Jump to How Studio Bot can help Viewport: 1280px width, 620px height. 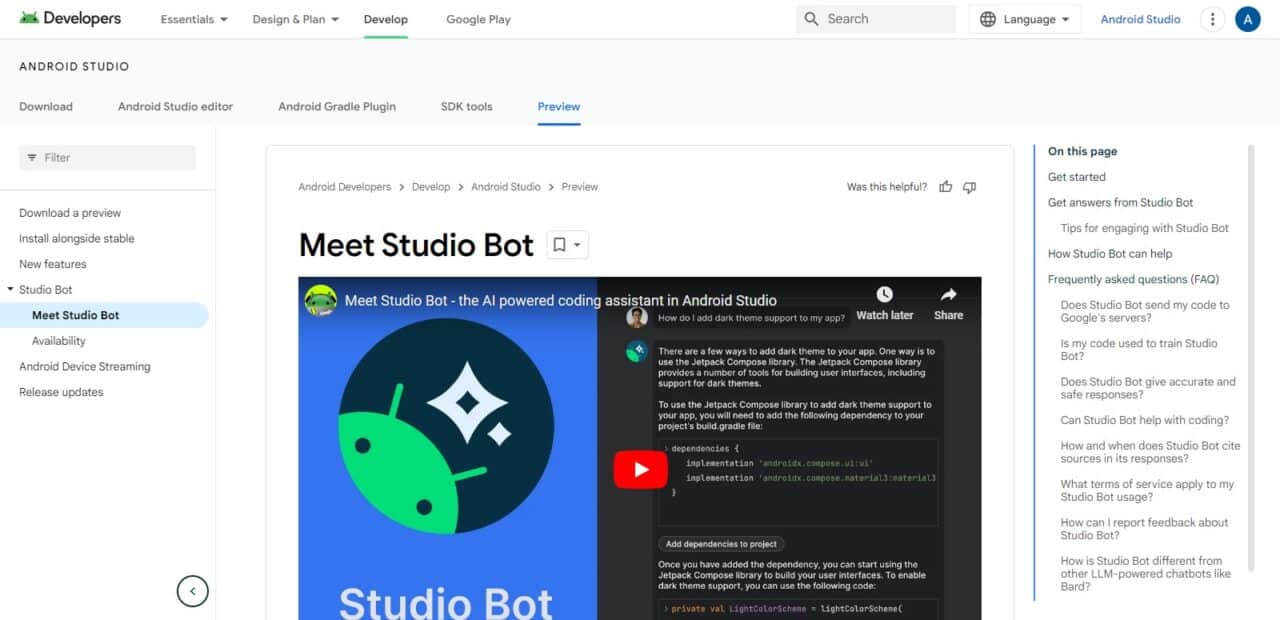[x=1110, y=254]
